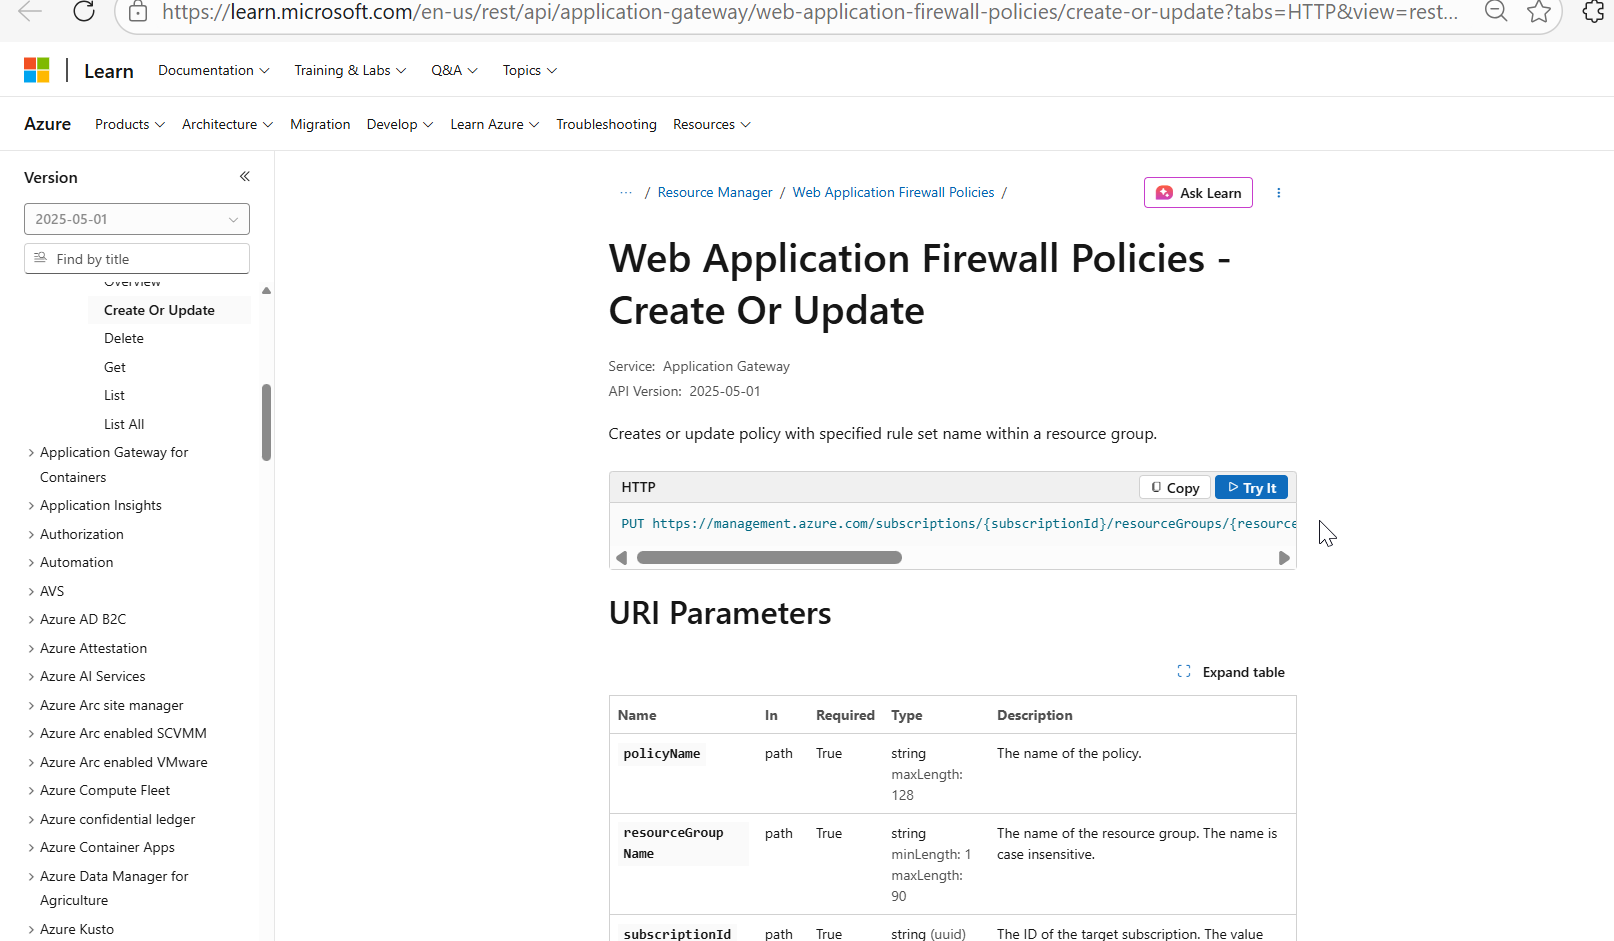Select Delete in the sidebar
This screenshot has width=1614, height=941.
pyautogui.click(x=124, y=338)
